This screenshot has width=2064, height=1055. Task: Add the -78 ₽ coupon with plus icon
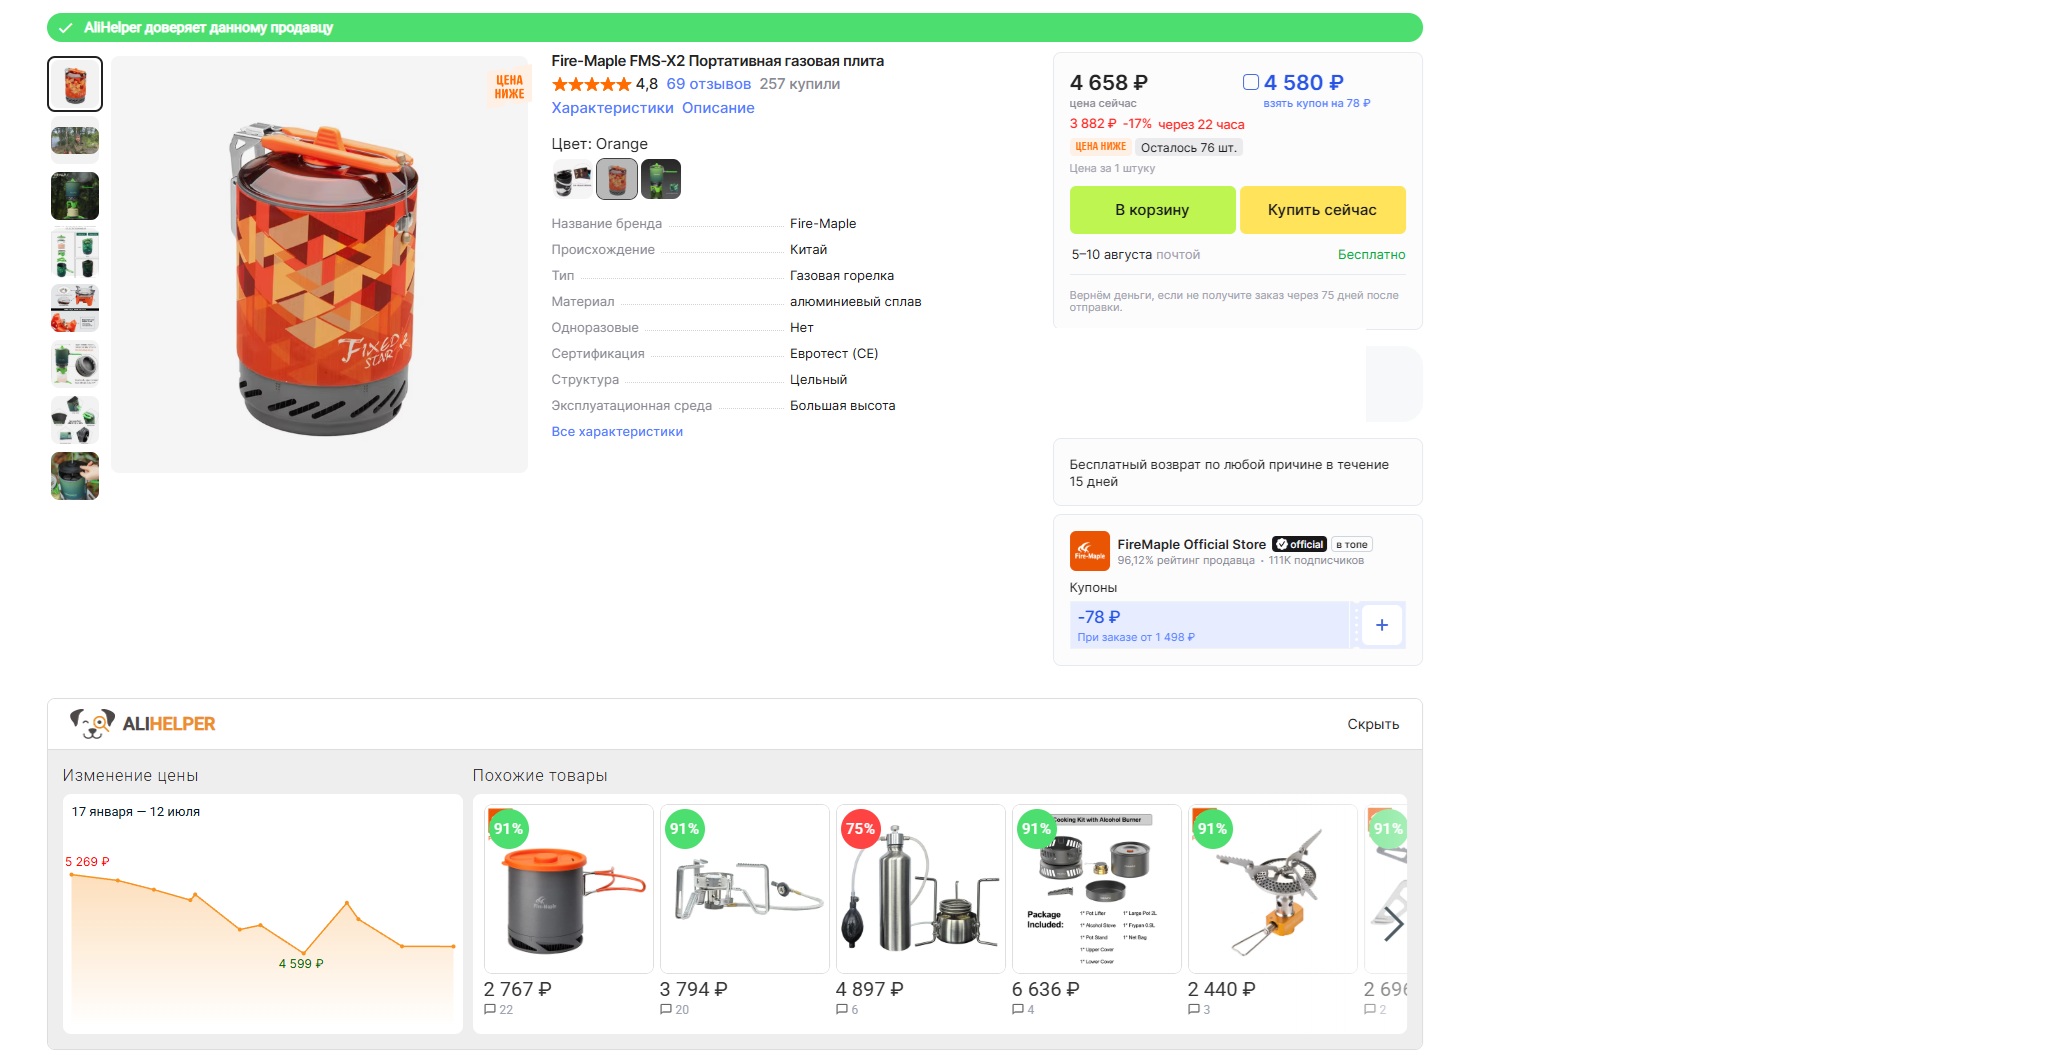[x=1381, y=625]
